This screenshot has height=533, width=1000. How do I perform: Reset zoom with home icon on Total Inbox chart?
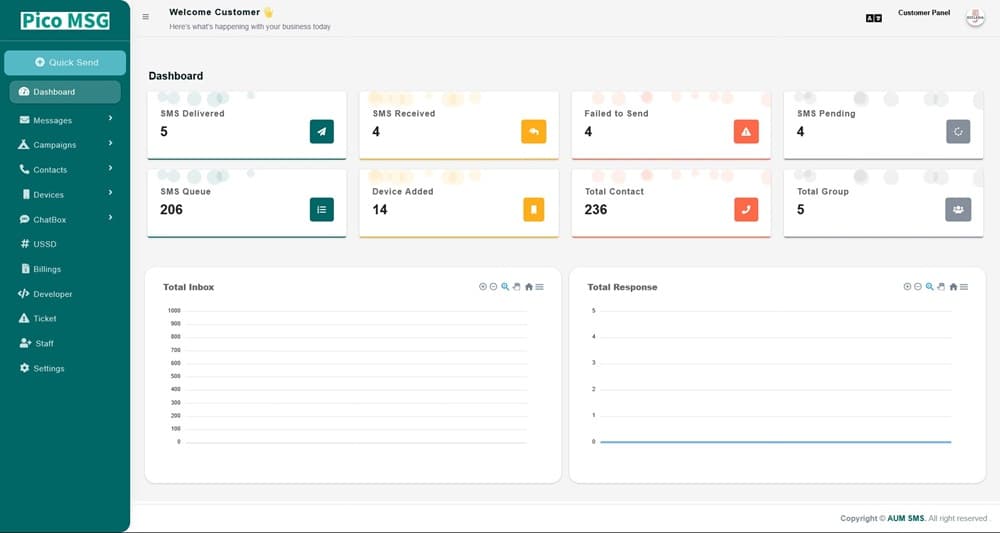pos(529,287)
